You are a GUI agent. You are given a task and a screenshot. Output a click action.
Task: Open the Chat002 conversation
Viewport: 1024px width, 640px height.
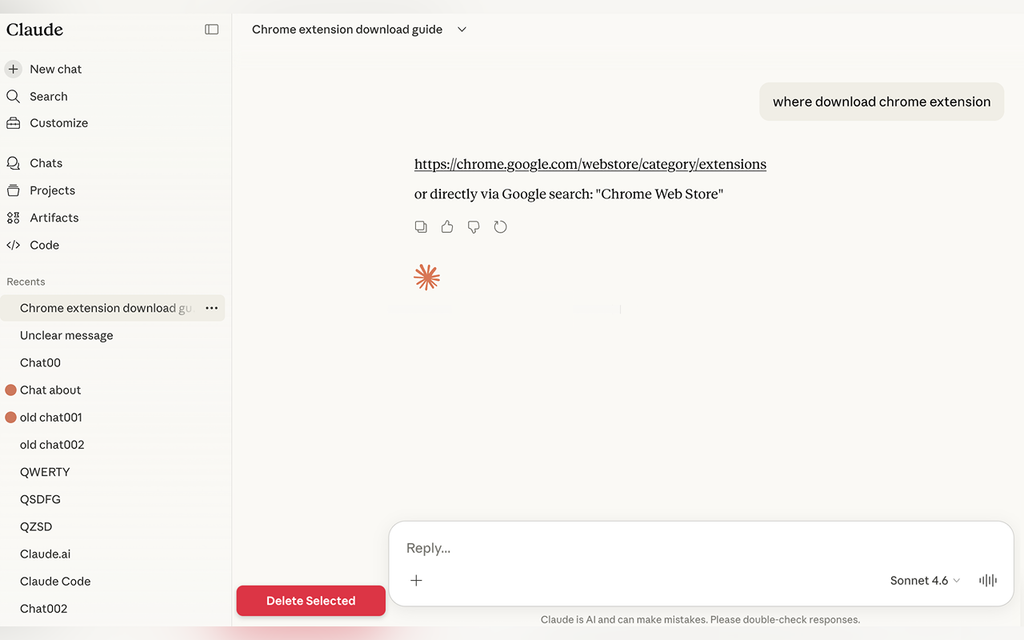point(44,609)
